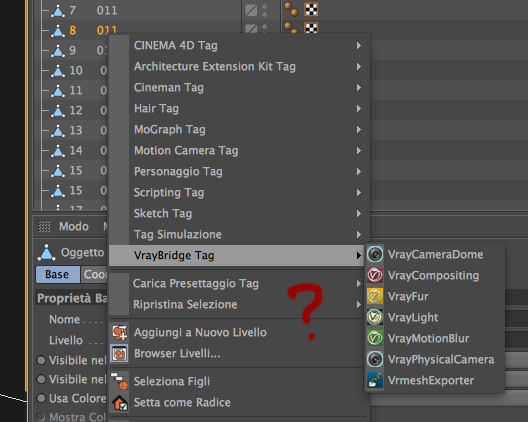Toggle the Visibile nell'editor radio dot, upper one
Viewport: 528px width, 422px height.
41,360
